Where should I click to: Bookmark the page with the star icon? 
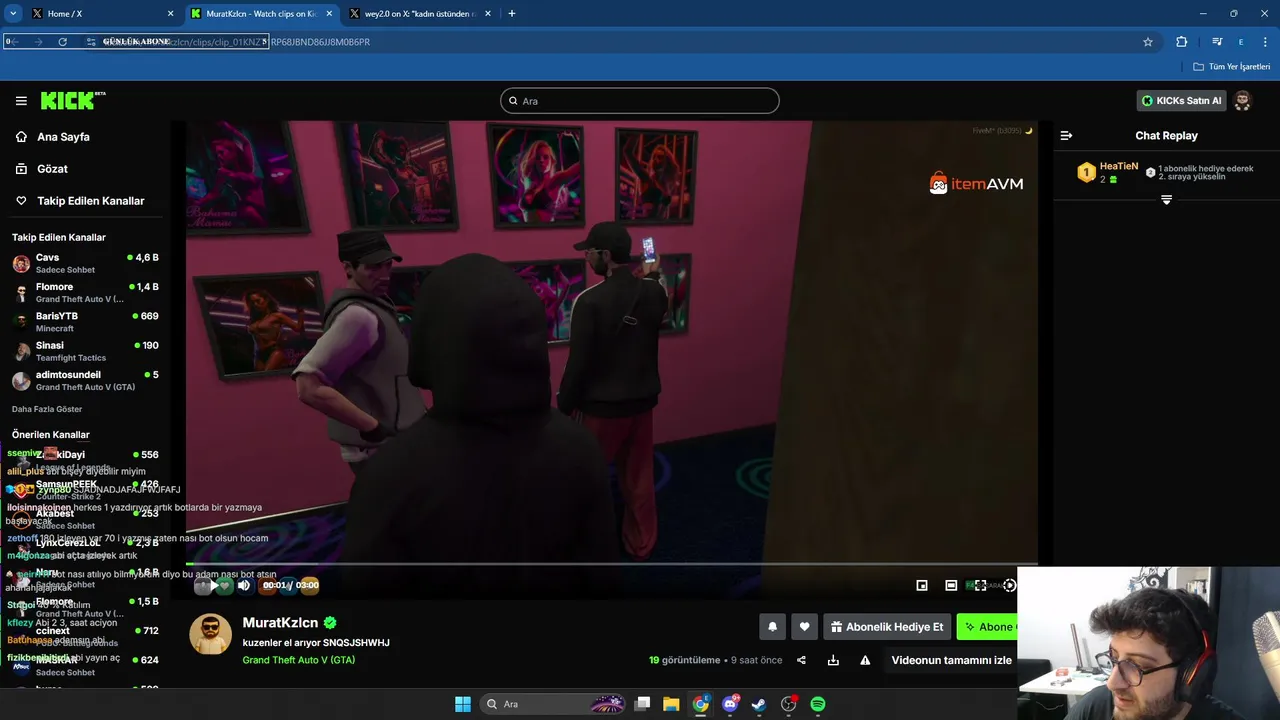pos(1148,42)
